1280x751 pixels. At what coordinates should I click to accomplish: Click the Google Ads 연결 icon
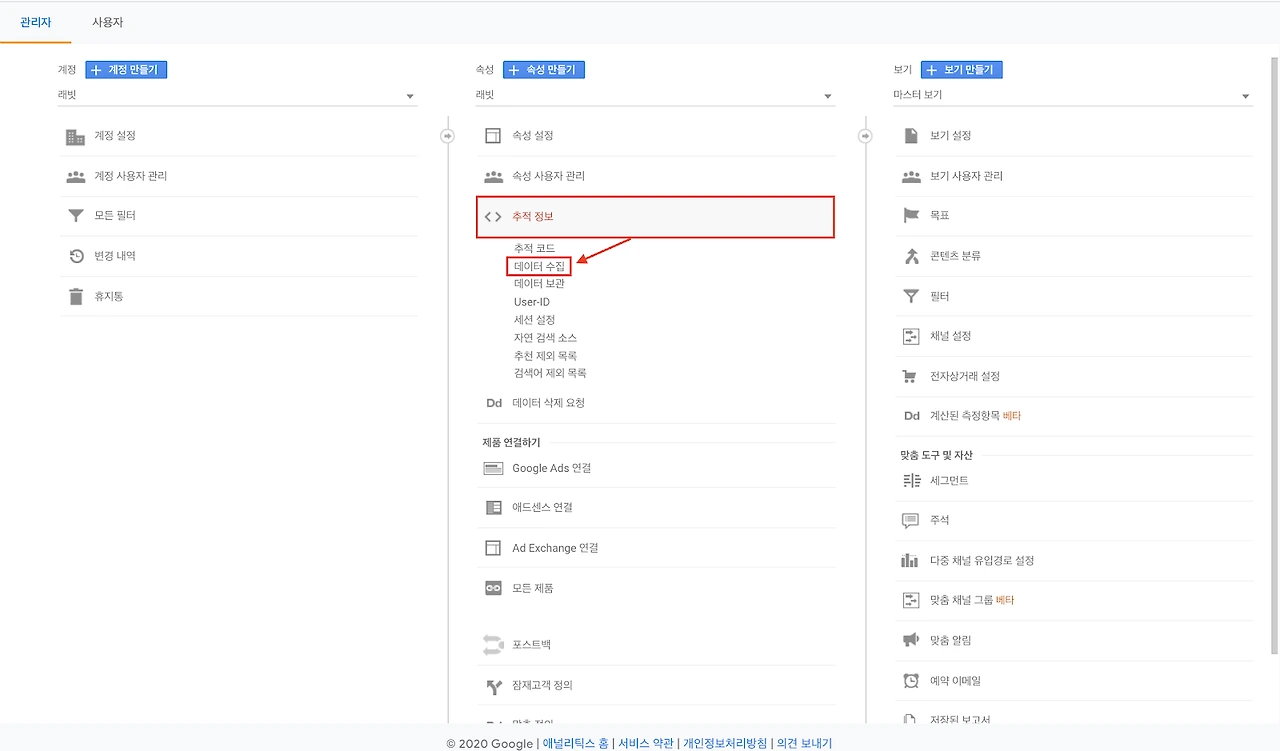493,468
